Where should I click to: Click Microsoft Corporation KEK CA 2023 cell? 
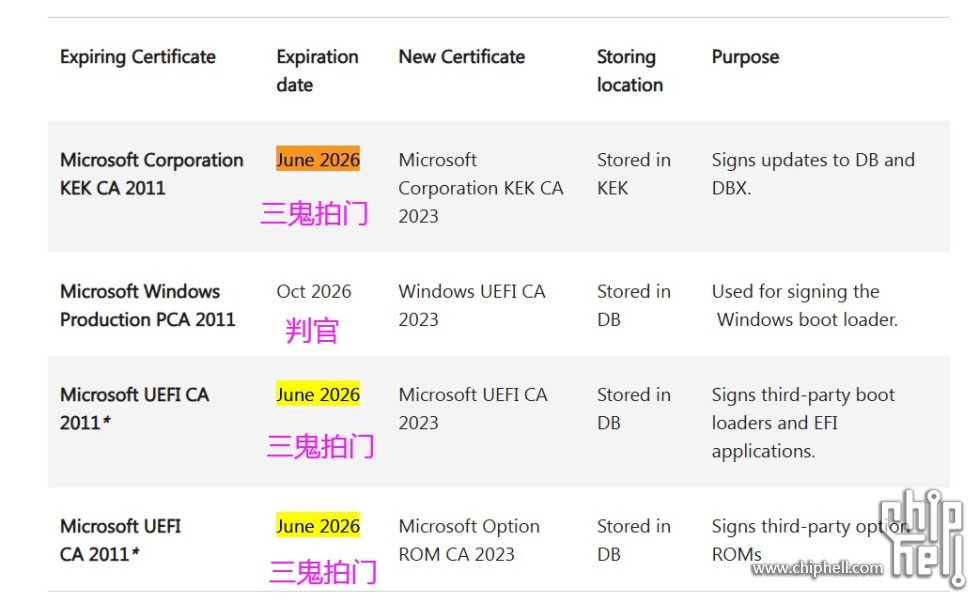[480, 188]
